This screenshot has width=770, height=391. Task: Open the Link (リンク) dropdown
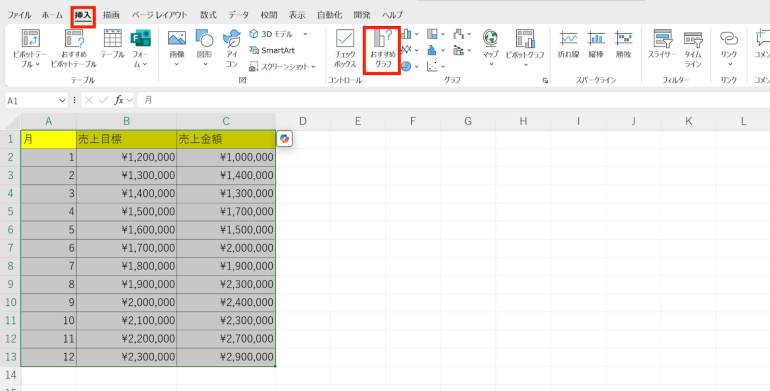tap(729, 64)
